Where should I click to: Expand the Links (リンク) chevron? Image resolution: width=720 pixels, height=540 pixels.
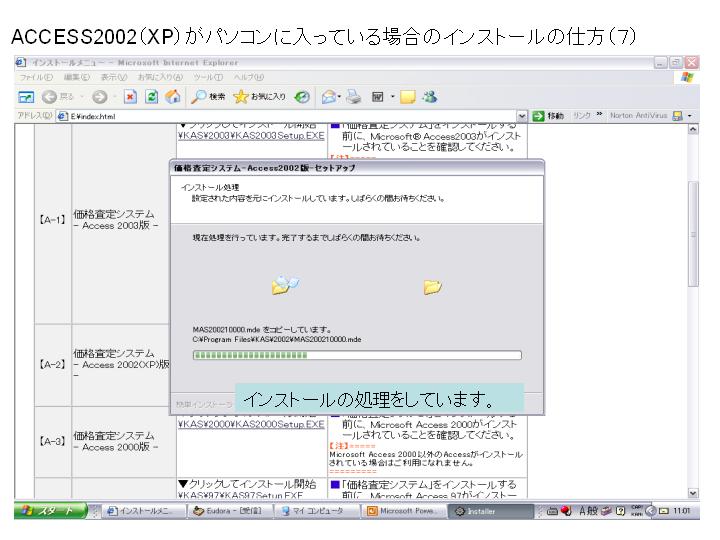click(x=599, y=114)
